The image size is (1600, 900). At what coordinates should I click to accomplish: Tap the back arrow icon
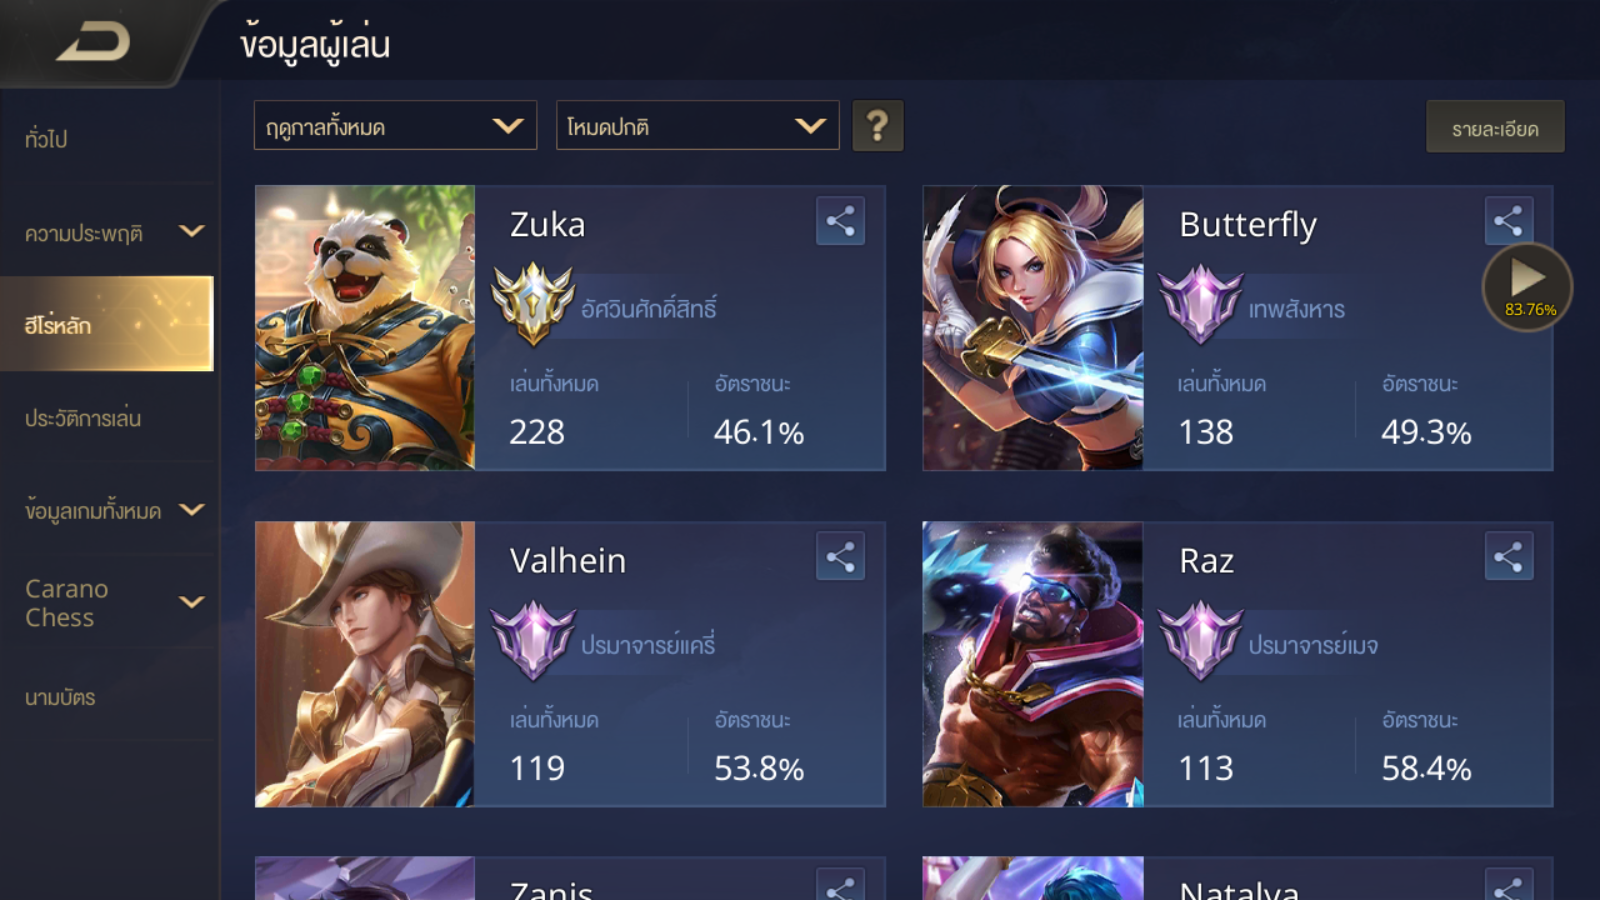tap(94, 42)
